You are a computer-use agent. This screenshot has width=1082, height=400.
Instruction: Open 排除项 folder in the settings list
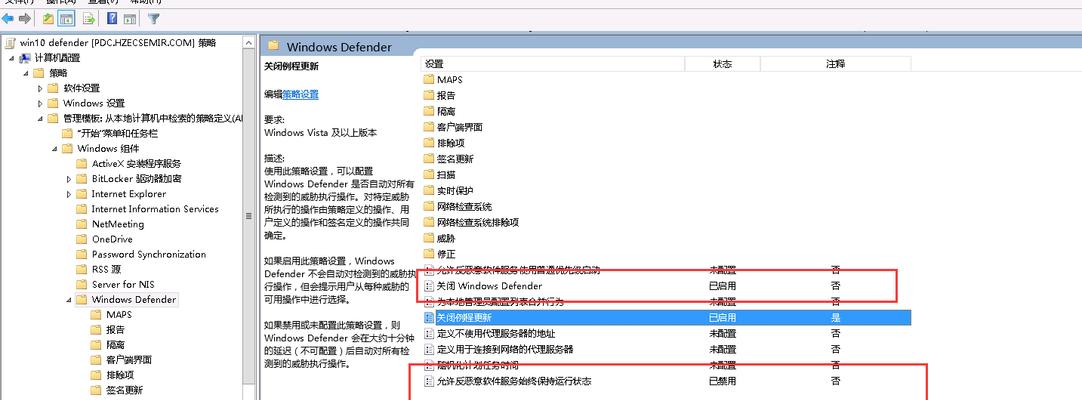coord(451,143)
